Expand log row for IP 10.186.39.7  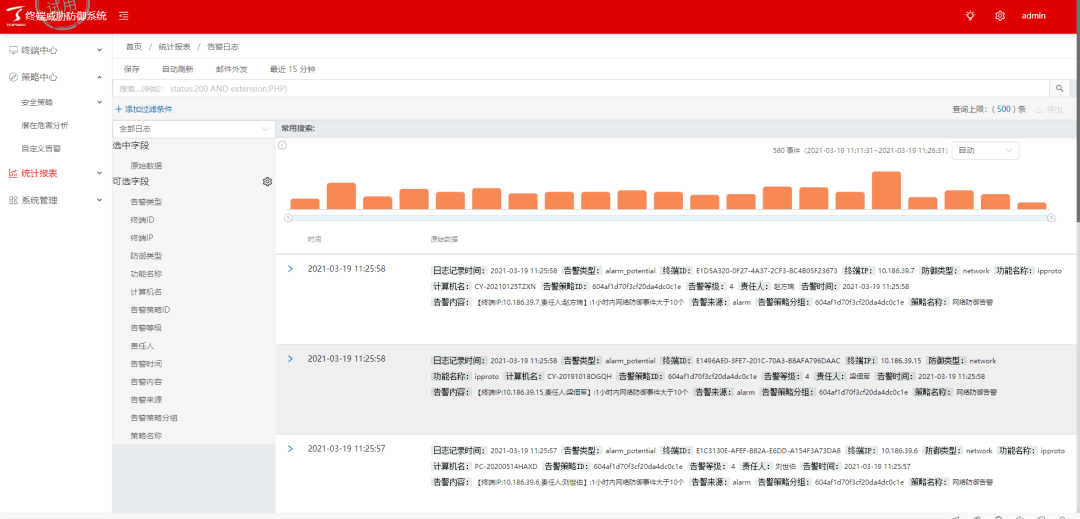point(290,268)
